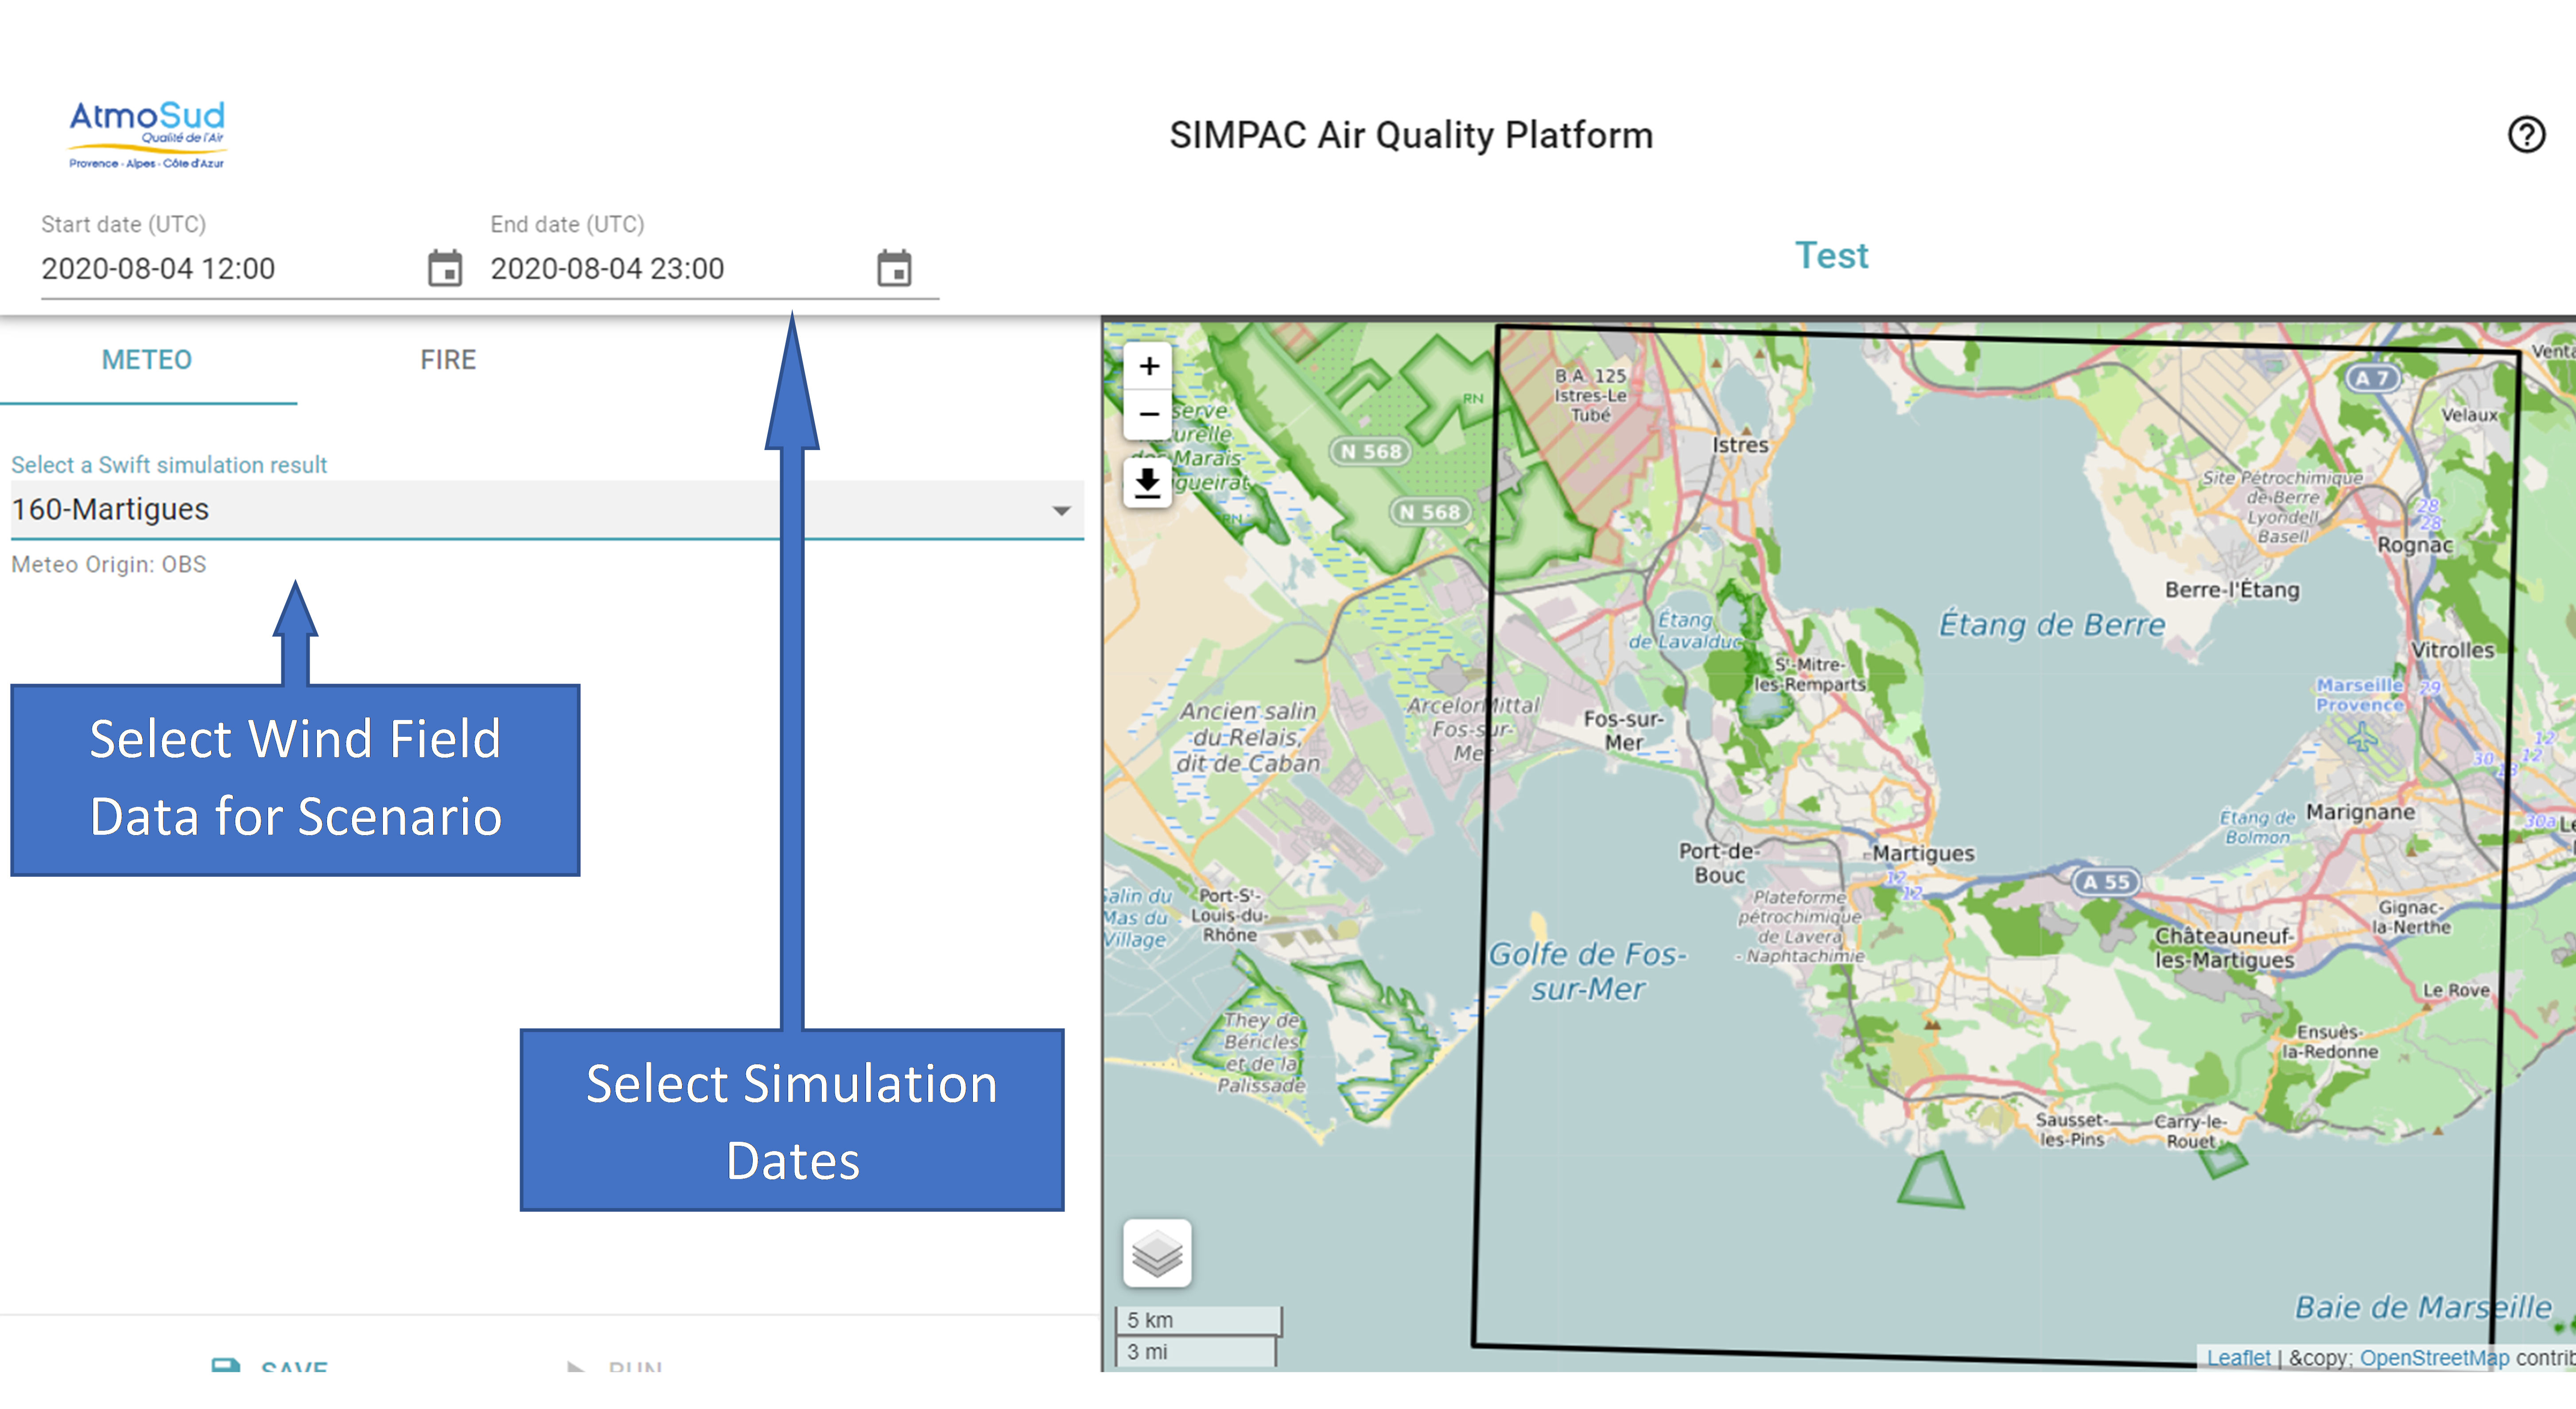Click the Berre-l'Étang map label

click(x=2232, y=590)
